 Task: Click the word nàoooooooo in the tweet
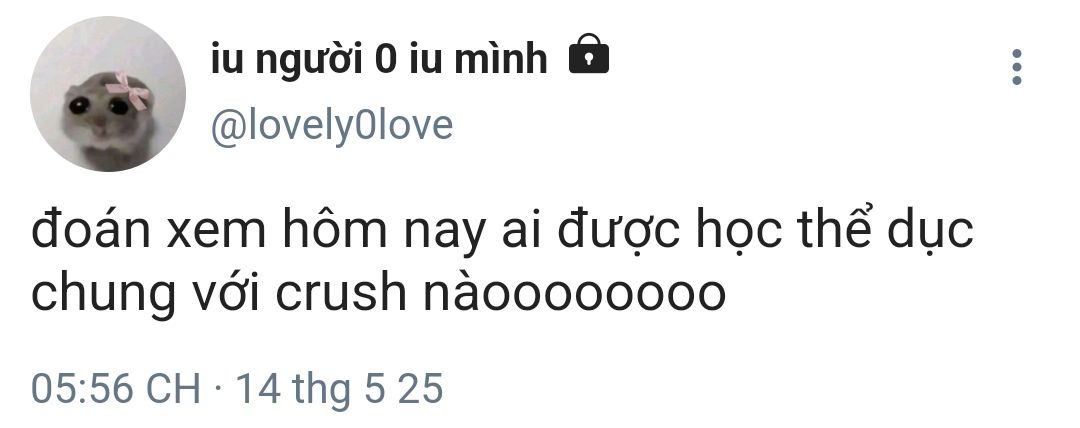[574, 292]
